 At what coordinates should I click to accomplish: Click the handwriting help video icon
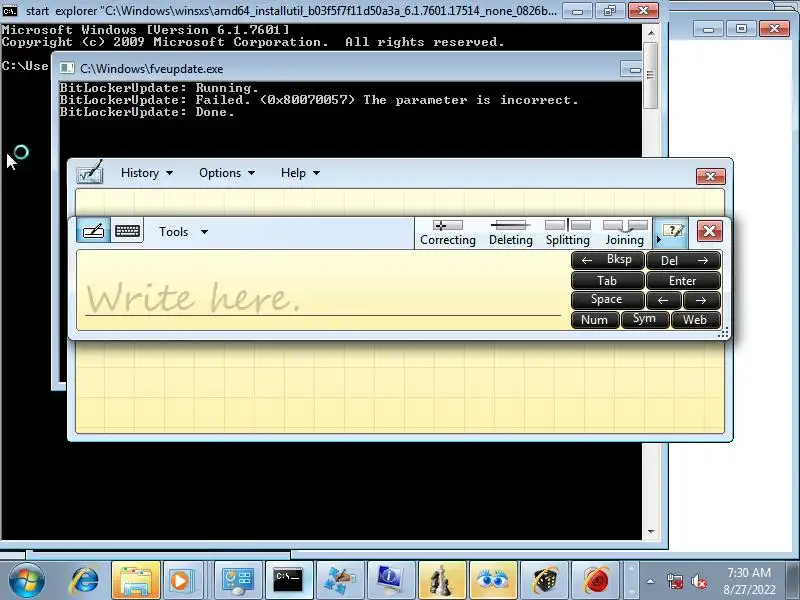(674, 232)
